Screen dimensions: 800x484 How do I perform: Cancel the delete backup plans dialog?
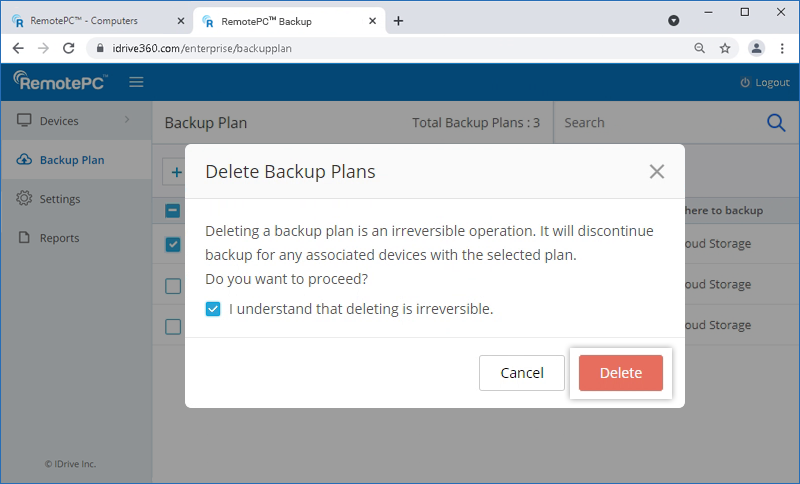point(521,373)
